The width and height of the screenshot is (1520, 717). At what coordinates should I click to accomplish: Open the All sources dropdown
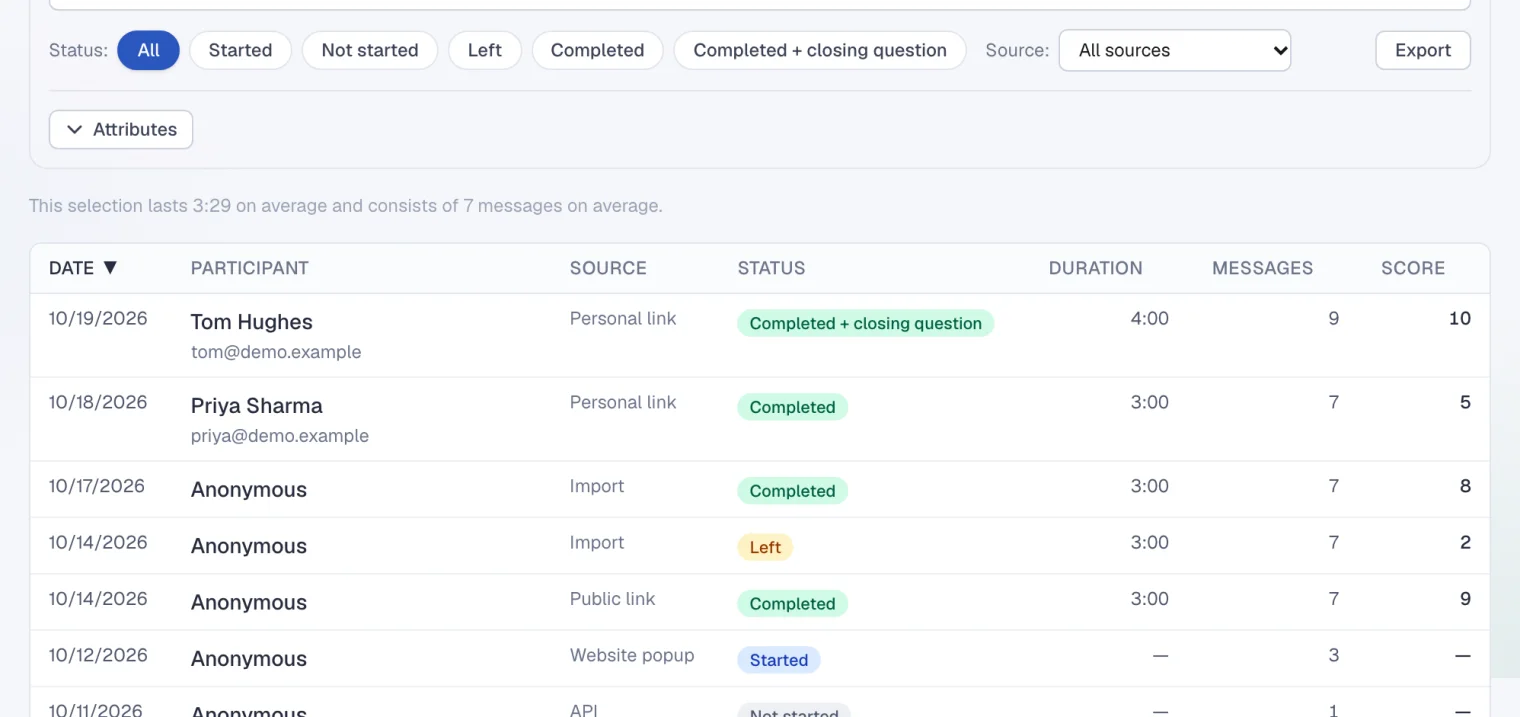tap(1174, 50)
